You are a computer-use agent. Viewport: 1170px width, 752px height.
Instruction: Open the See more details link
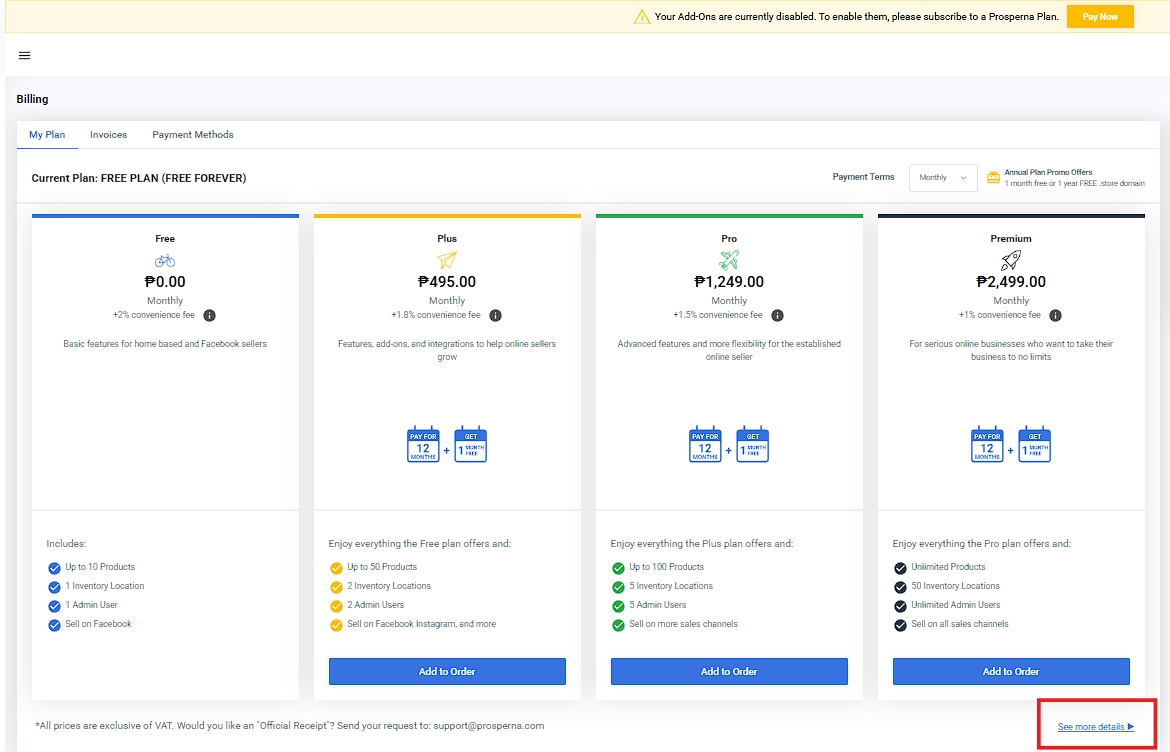1095,727
